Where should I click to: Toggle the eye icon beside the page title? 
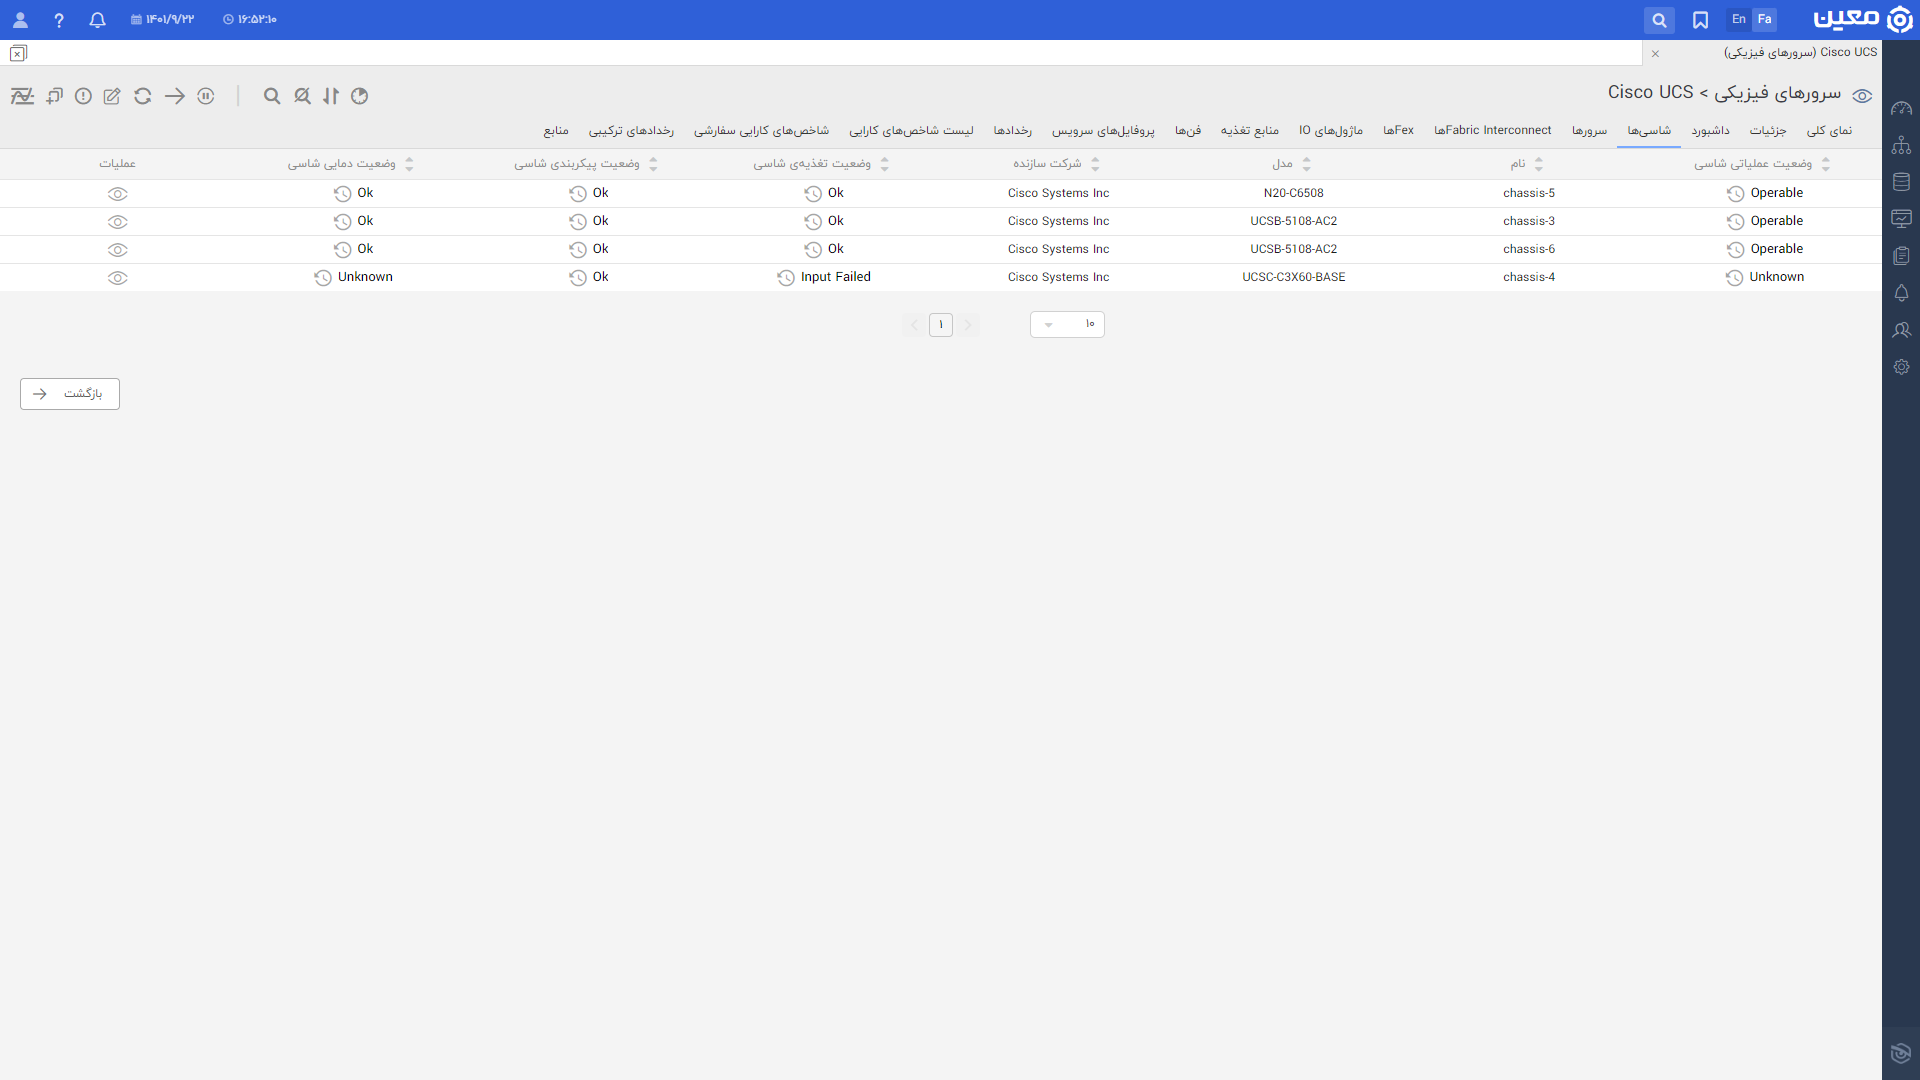pyautogui.click(x=1862, y=96)
